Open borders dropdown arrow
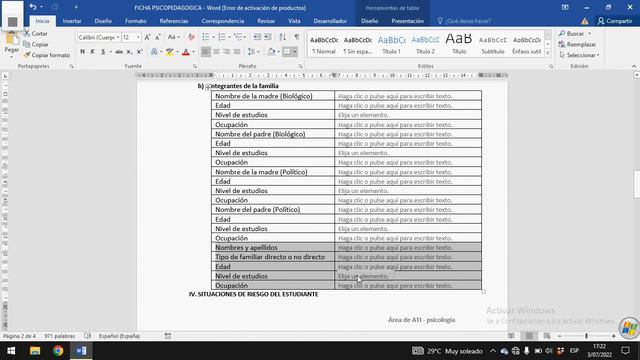Viewport: 640px width, 360px height. [295, 52]
